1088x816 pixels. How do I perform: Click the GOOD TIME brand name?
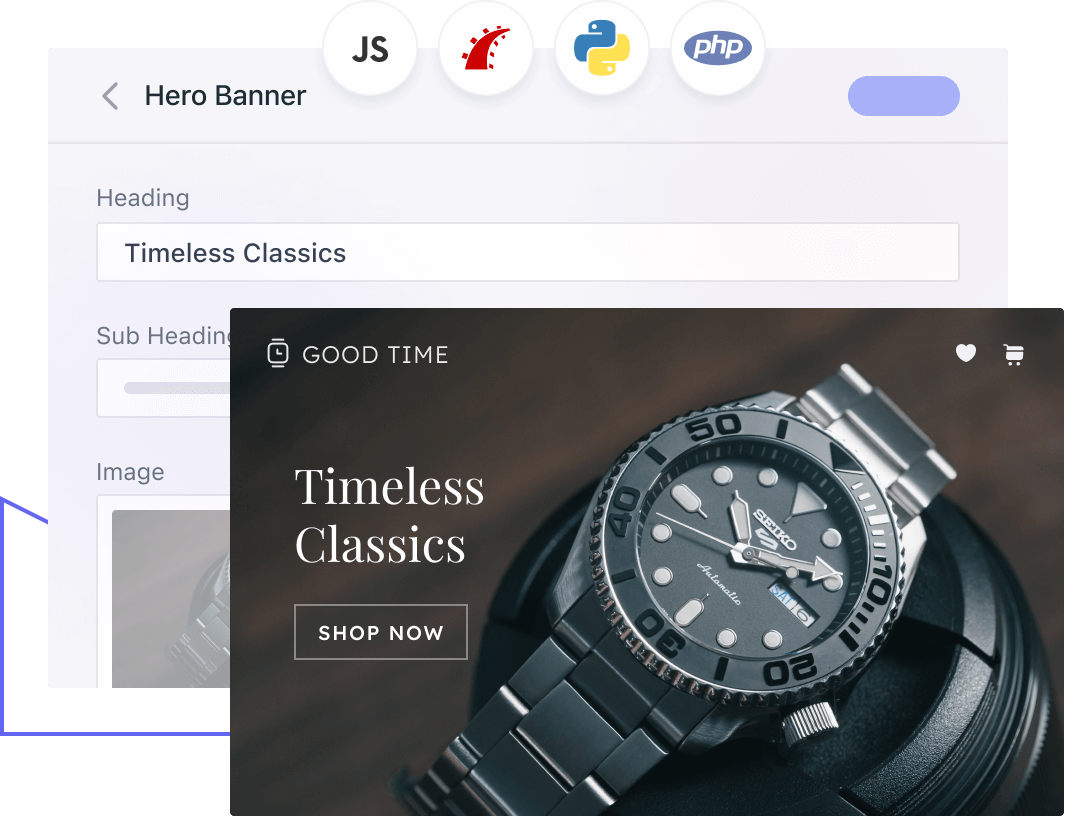pyautogui.click(x=375, y=355)
